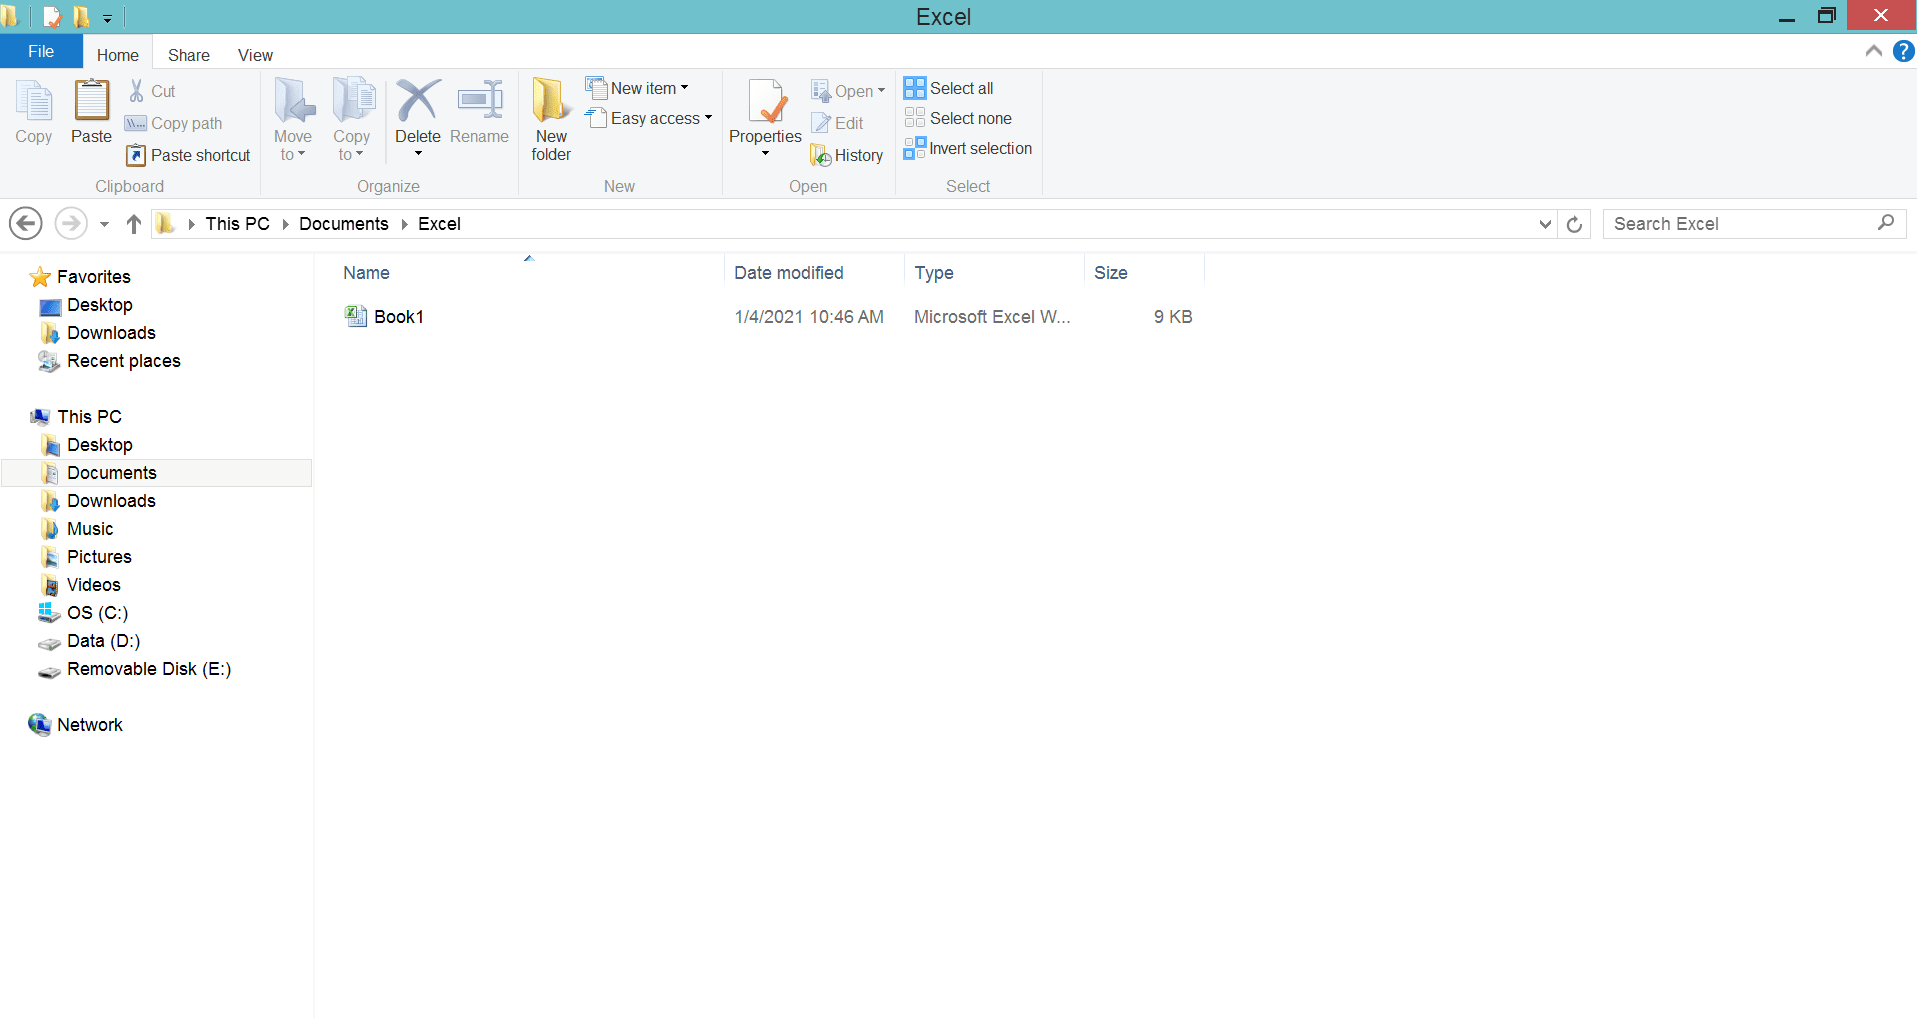Expand the address bar history dropdown

[x=1545, y=224]
